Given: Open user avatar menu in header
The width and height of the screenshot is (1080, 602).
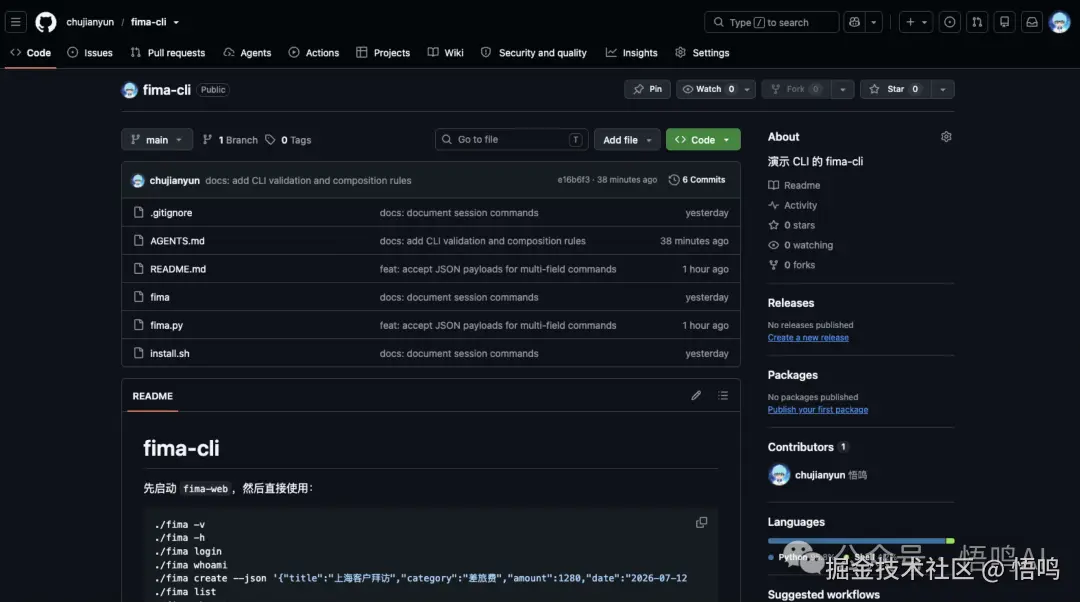Looking at the screenshot, I should tap(1059, 22).
